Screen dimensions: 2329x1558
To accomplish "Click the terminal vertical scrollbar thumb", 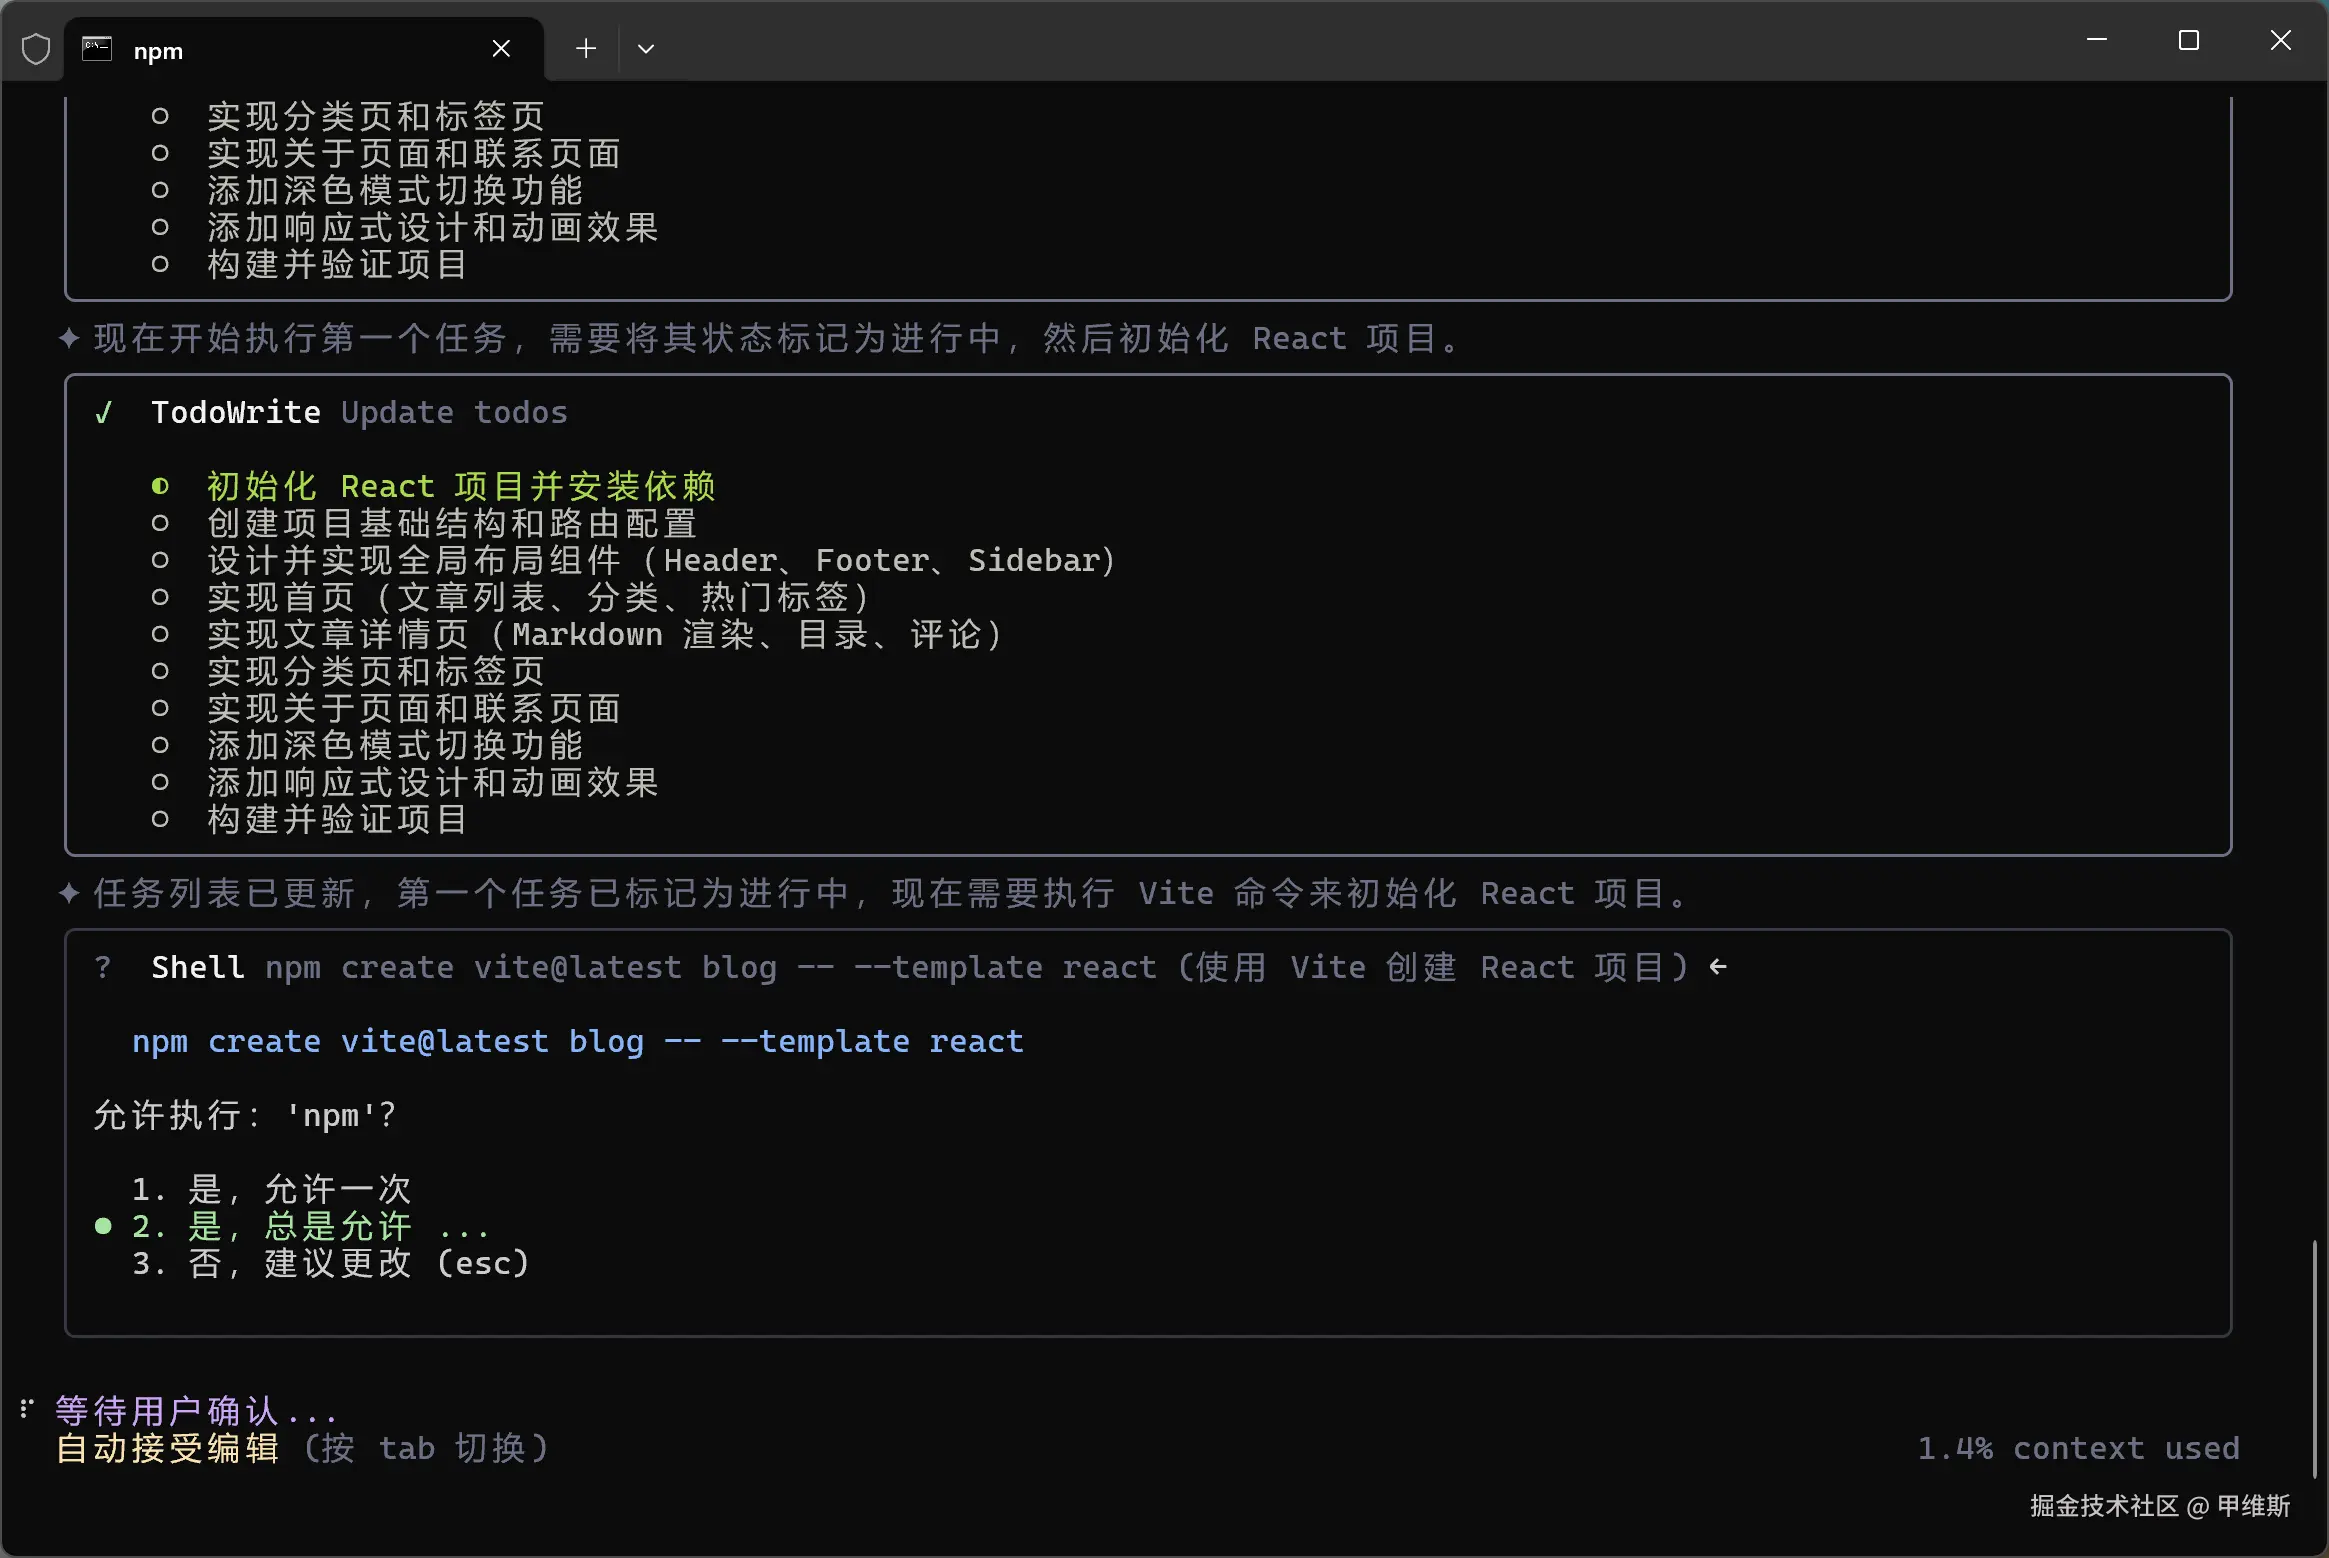I will point(2315,1358).
